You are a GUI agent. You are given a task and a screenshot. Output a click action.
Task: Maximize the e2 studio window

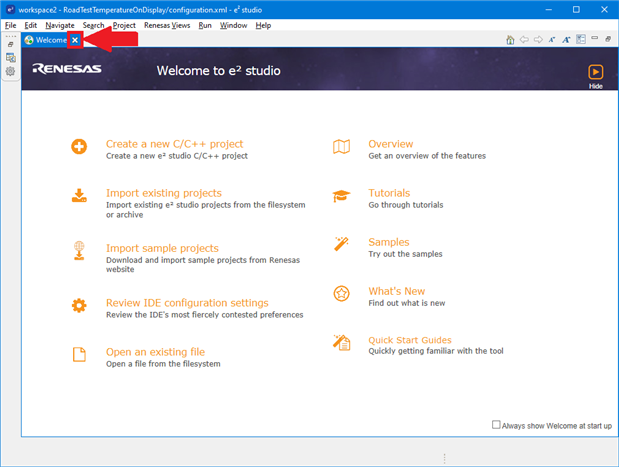(x=576, y=9)
